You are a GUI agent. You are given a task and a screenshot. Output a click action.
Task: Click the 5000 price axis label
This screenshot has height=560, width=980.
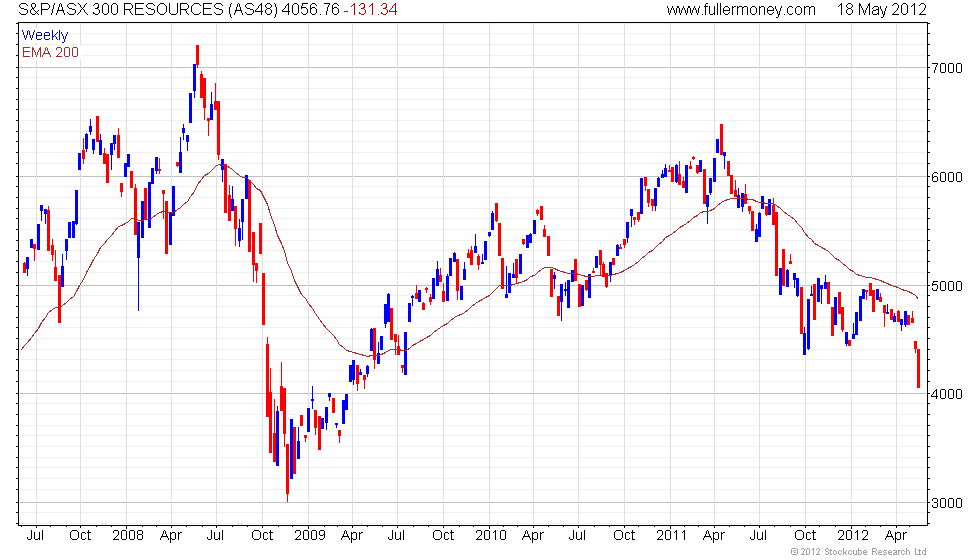click(x=947, y=286)
